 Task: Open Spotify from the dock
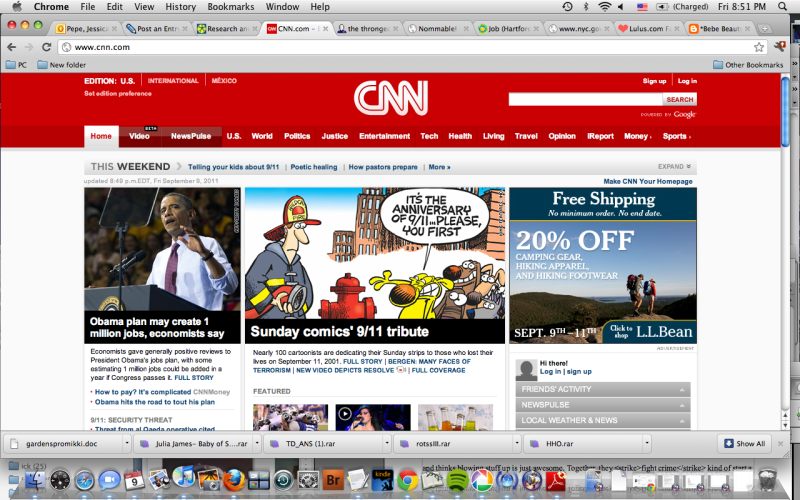(x=457, y=480)
